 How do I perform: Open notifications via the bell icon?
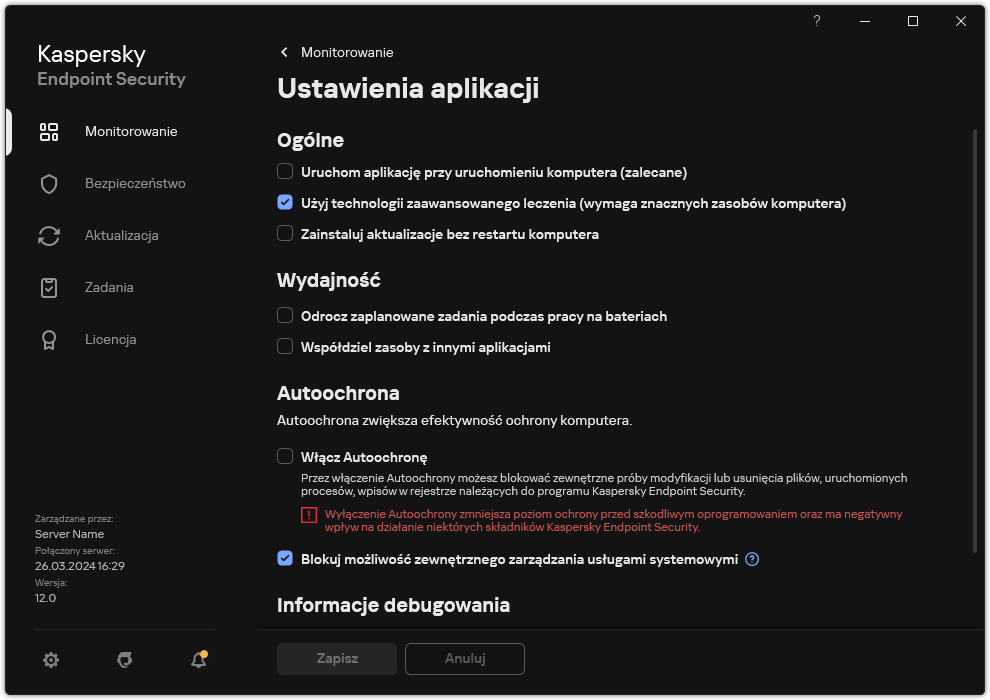click(x=197, y=660)
